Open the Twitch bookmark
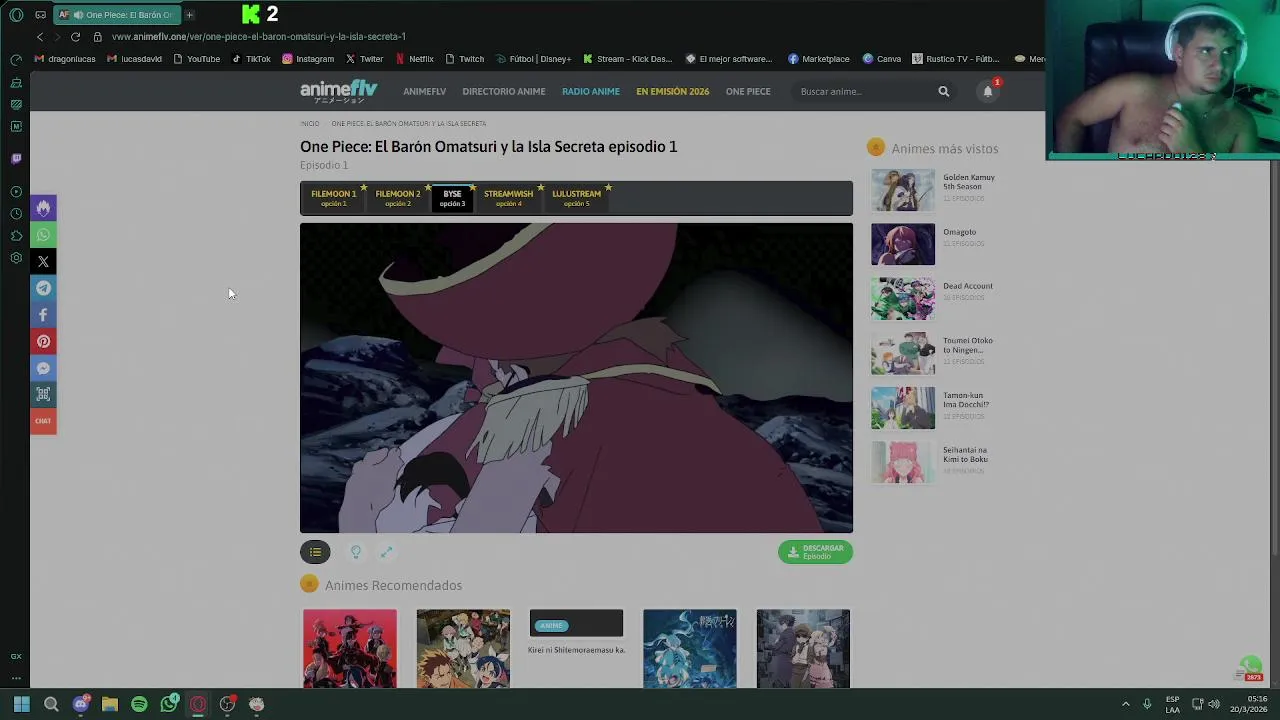The image size is (1280, 720). (465, 59)
